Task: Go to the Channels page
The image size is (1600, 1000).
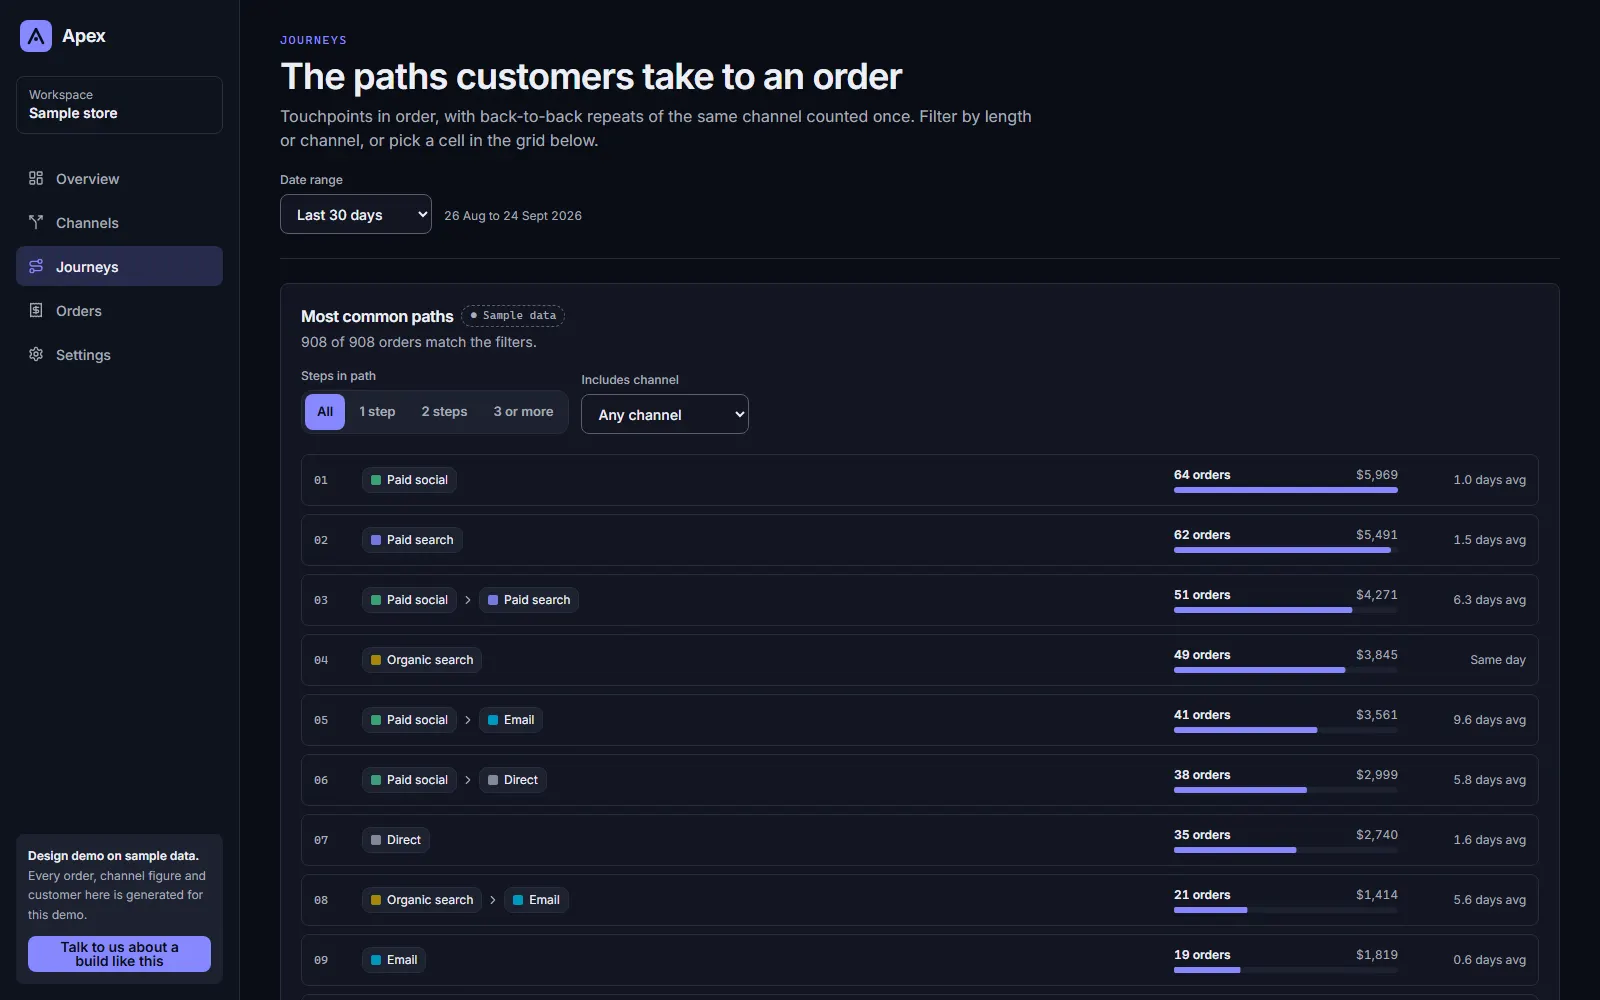Action: point(119,222)
